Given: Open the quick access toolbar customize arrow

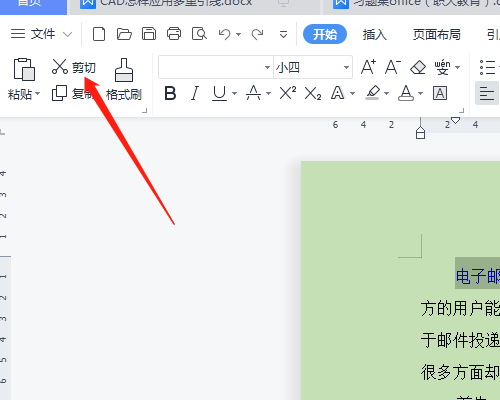Looking at the screenshot, I should click(283, 34).
